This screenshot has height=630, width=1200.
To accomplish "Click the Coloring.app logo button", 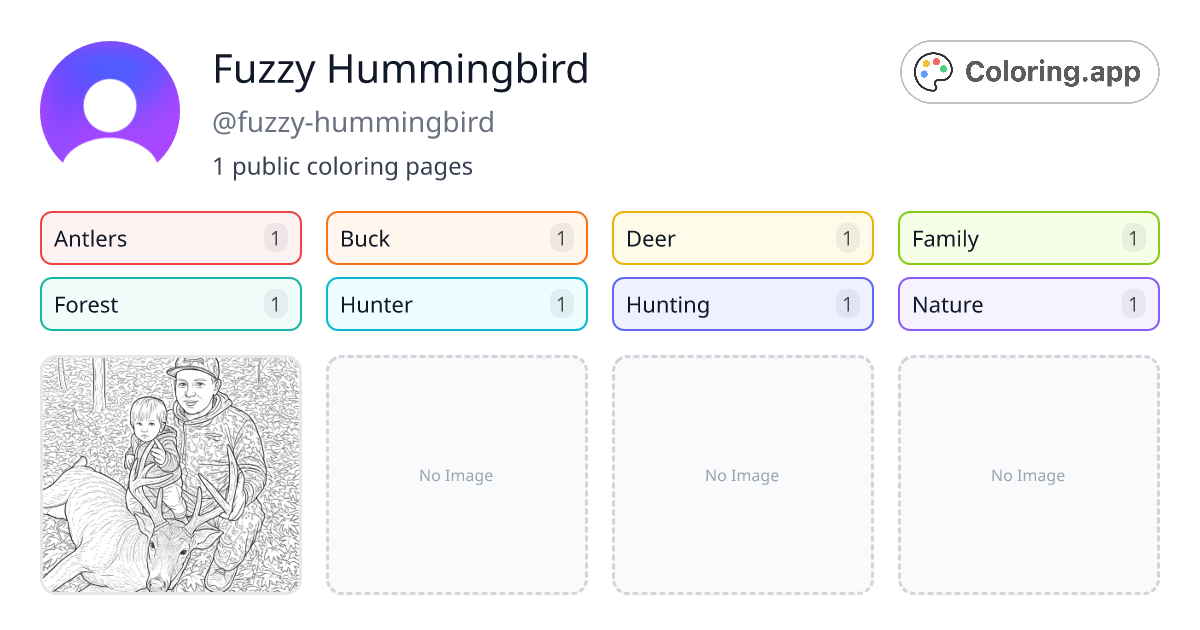I will (x=1029, y=71).
